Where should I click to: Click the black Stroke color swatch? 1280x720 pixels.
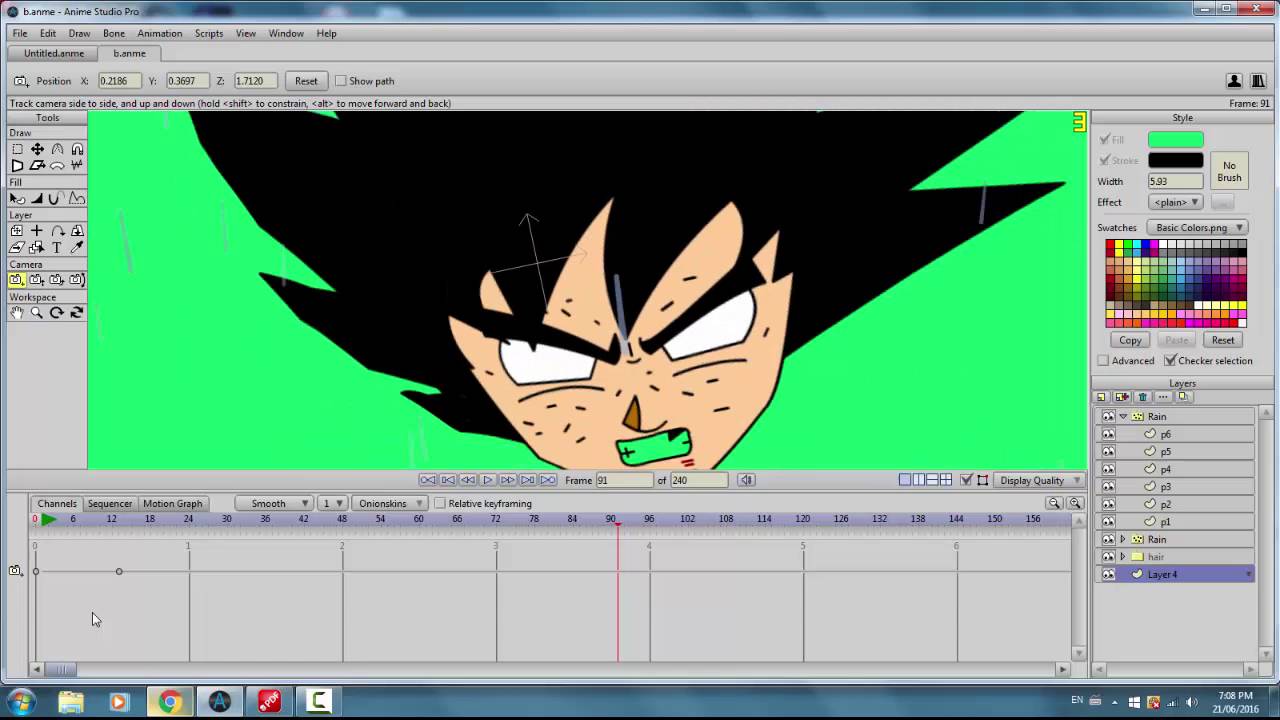[1175, 160]
